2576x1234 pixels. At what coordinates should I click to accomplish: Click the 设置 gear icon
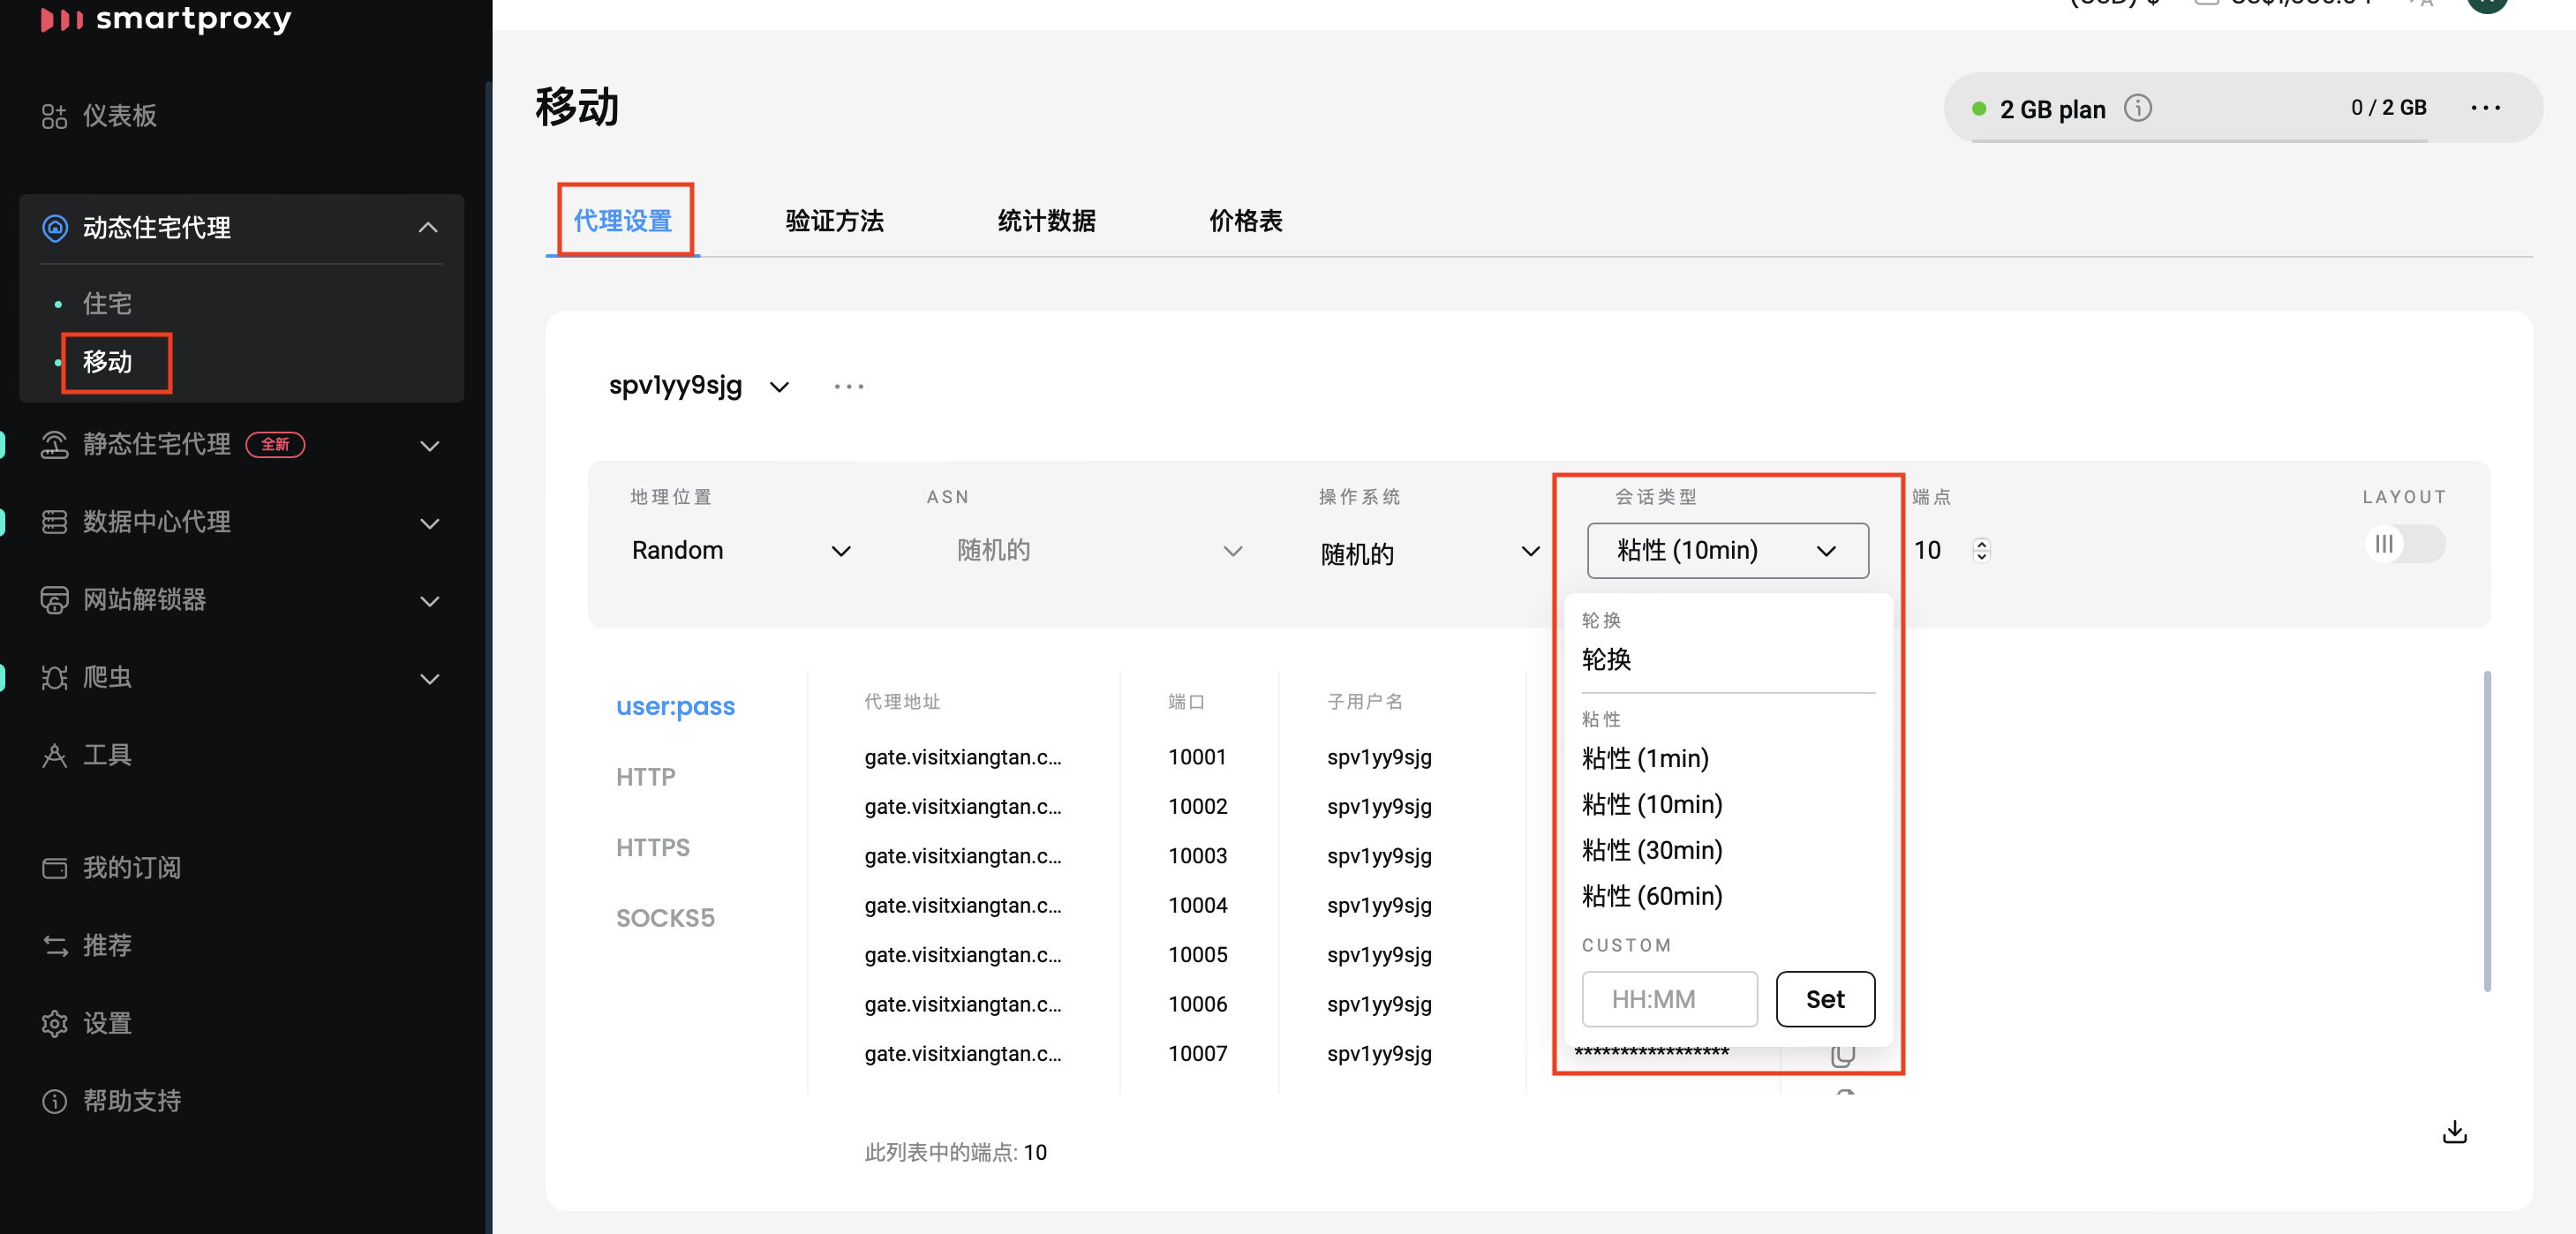pyautogui.click(x=54, y=1023)
